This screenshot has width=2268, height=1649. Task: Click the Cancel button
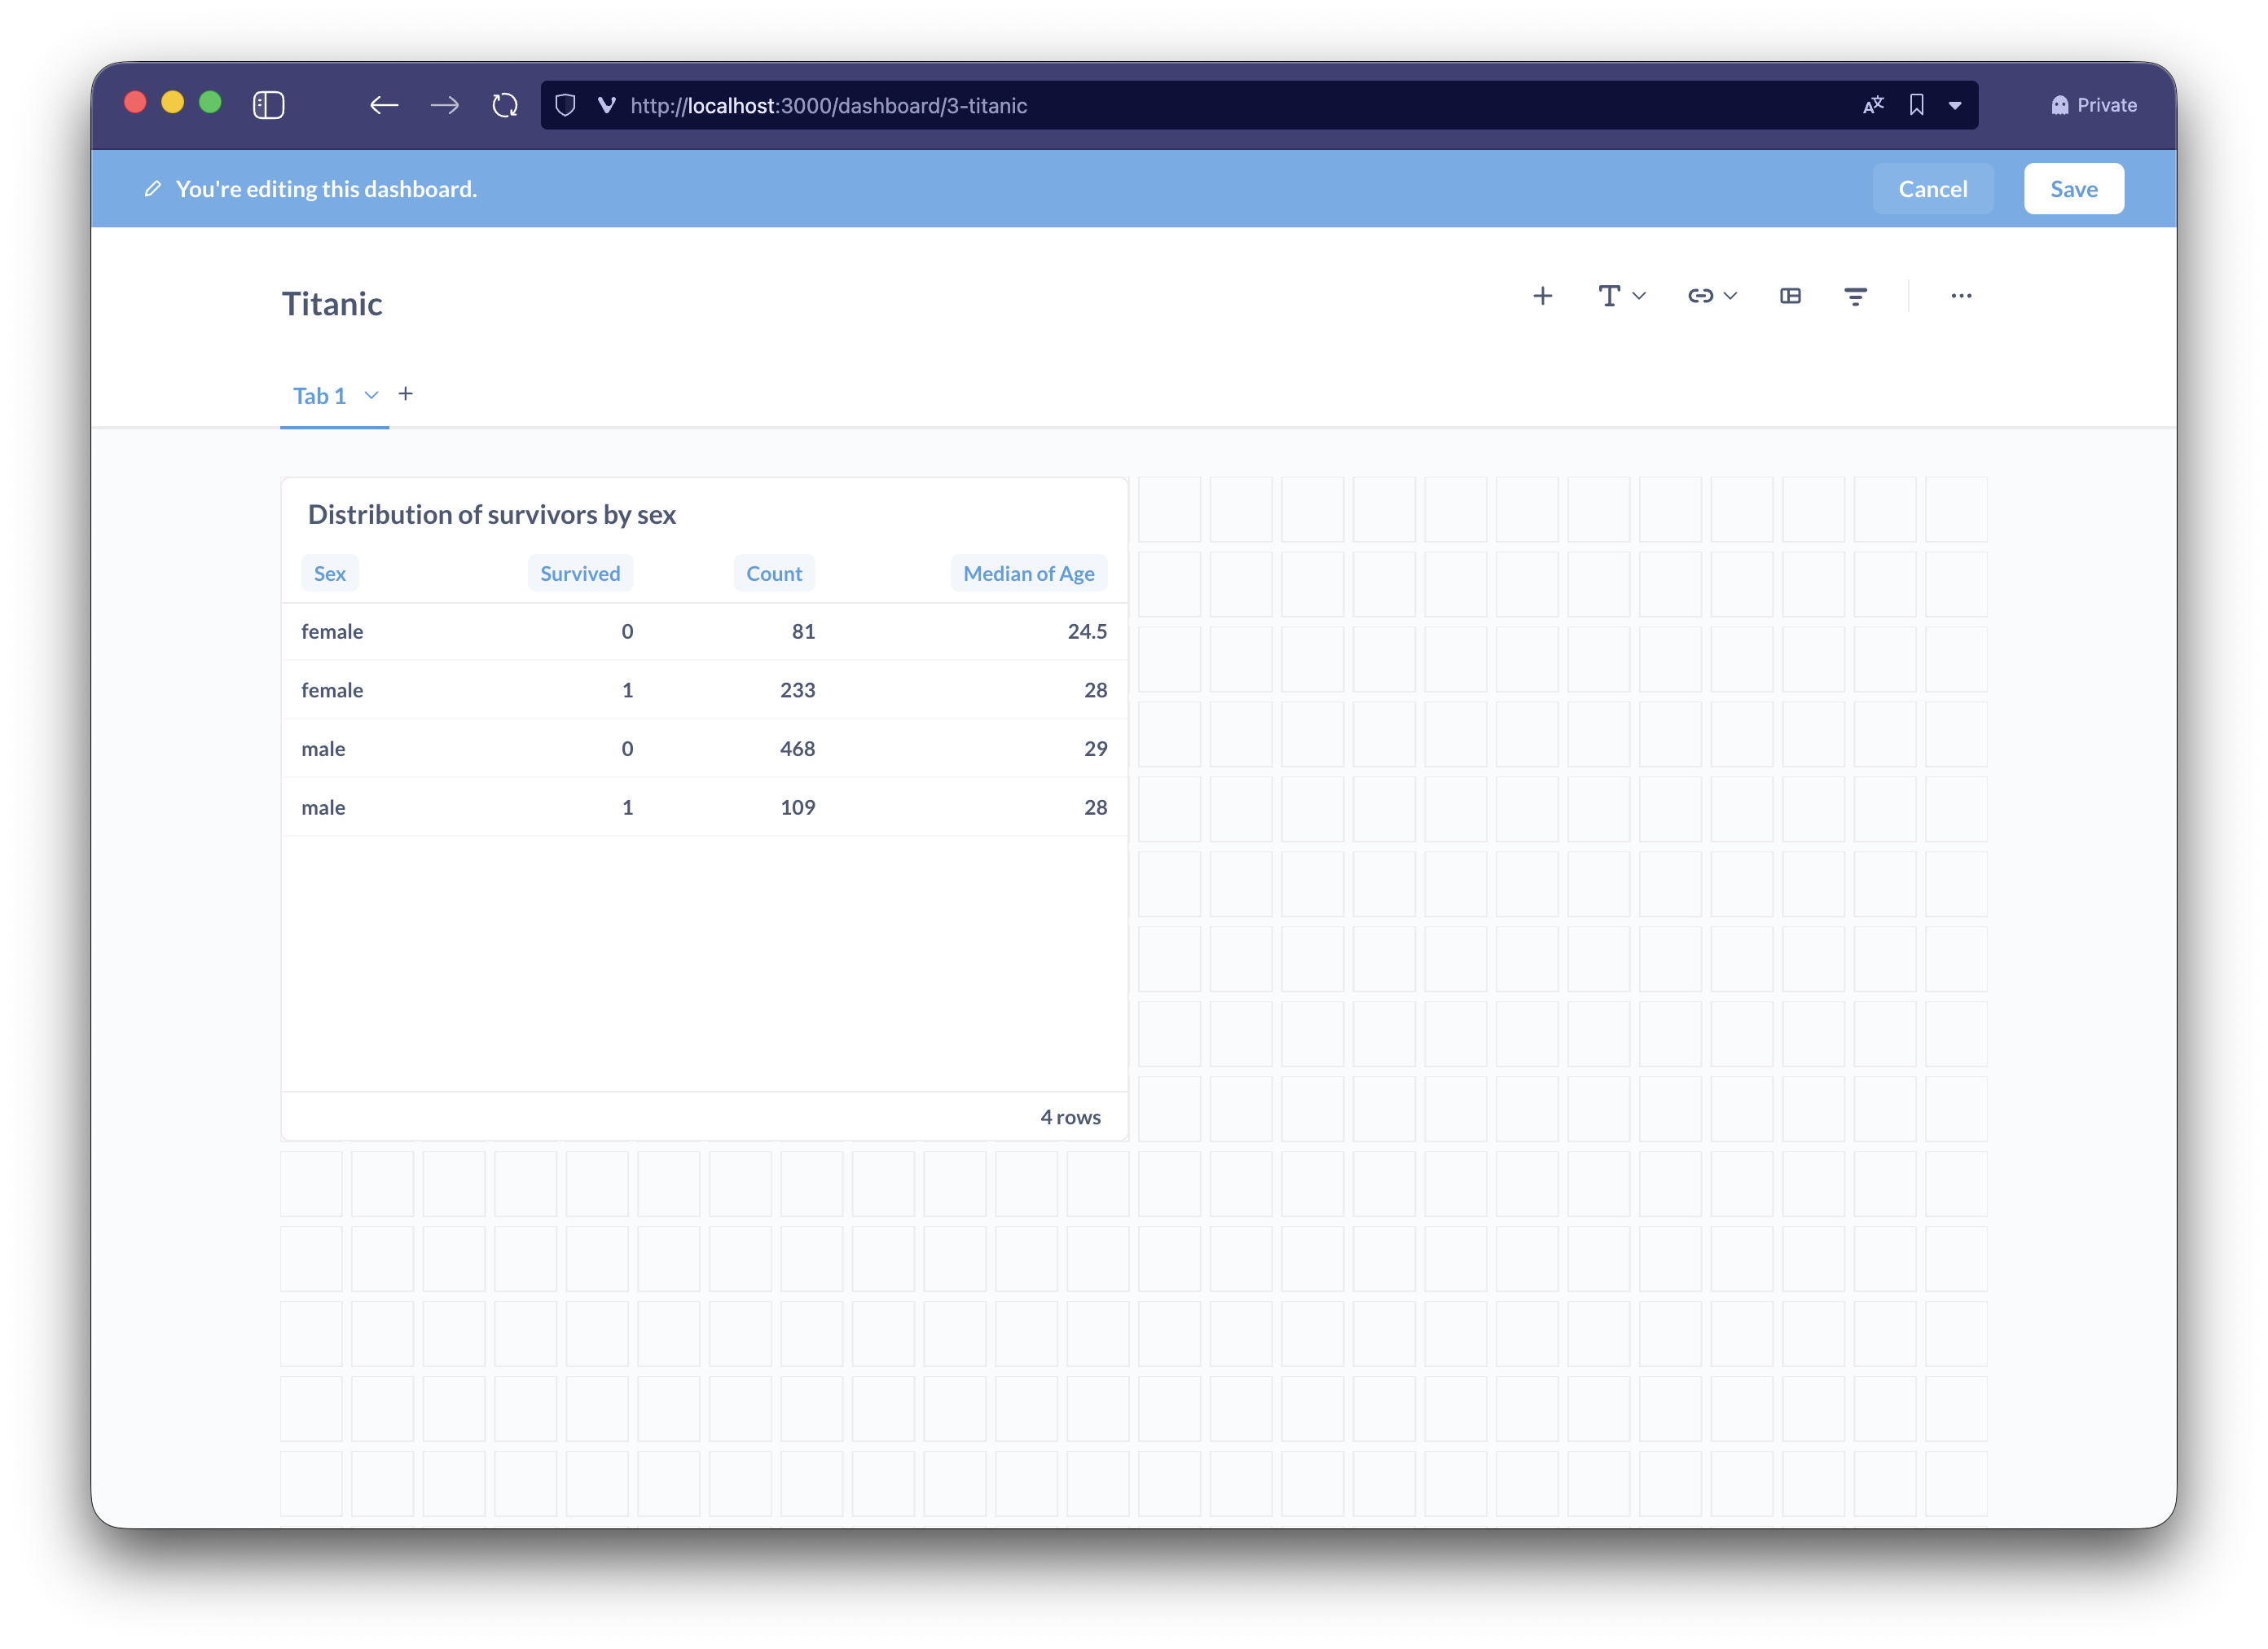coord(1932,189)
